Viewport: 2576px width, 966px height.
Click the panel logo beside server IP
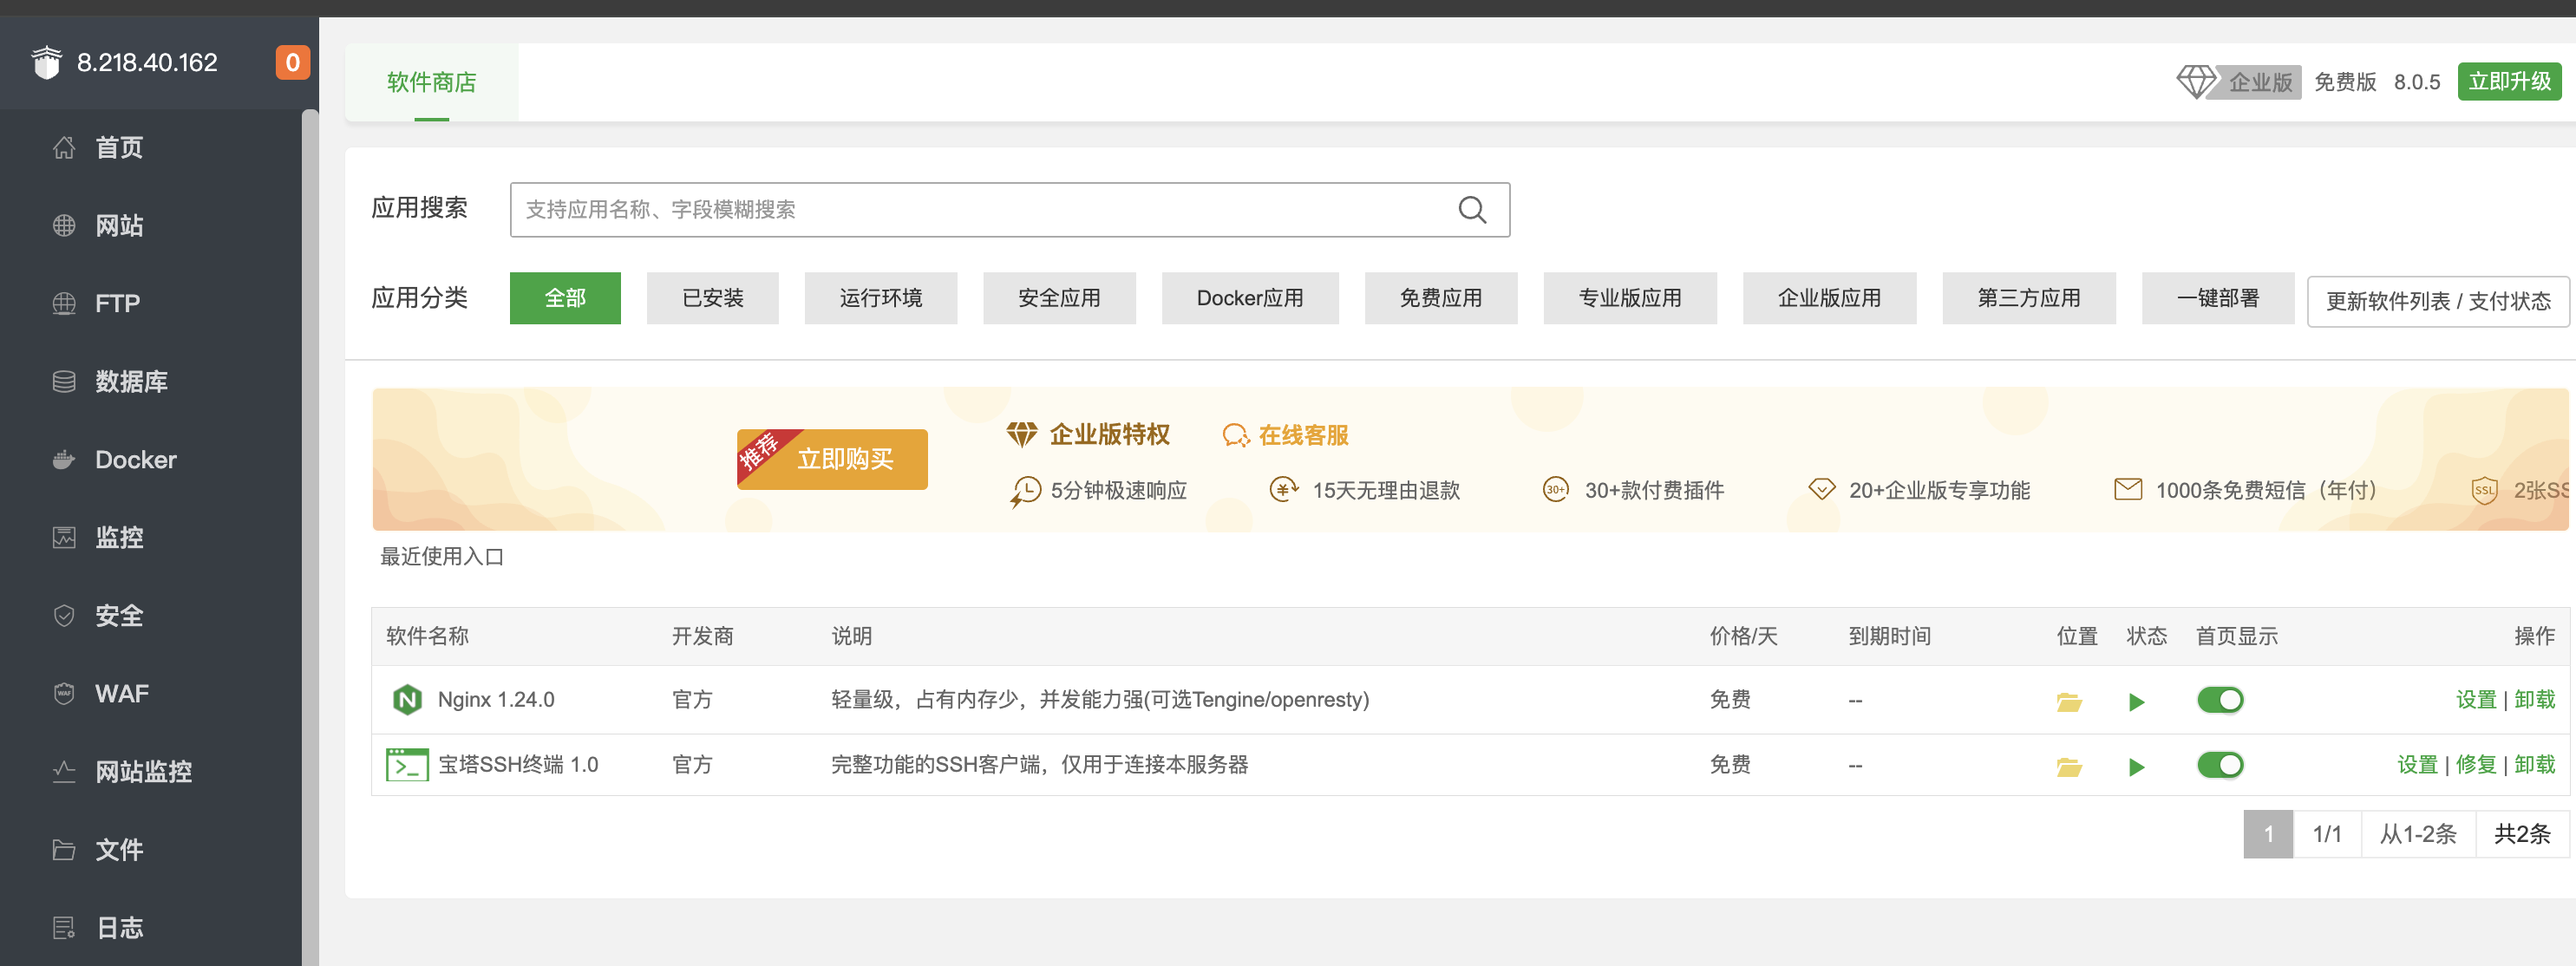46,62
